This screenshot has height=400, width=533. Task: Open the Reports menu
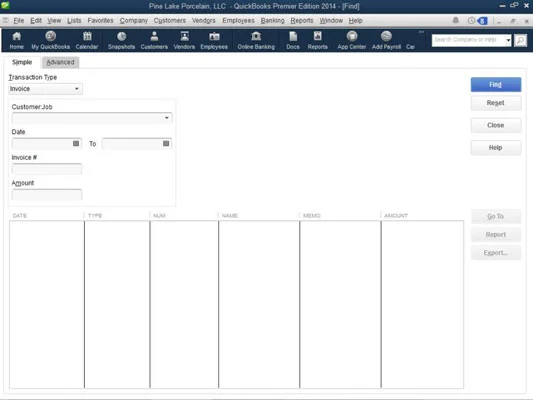302,20
